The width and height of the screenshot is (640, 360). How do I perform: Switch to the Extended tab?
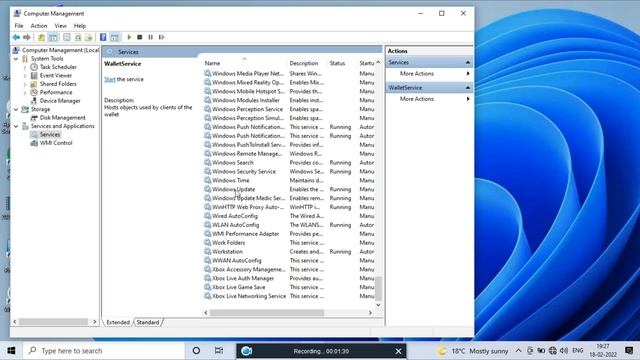coord(118,322)
